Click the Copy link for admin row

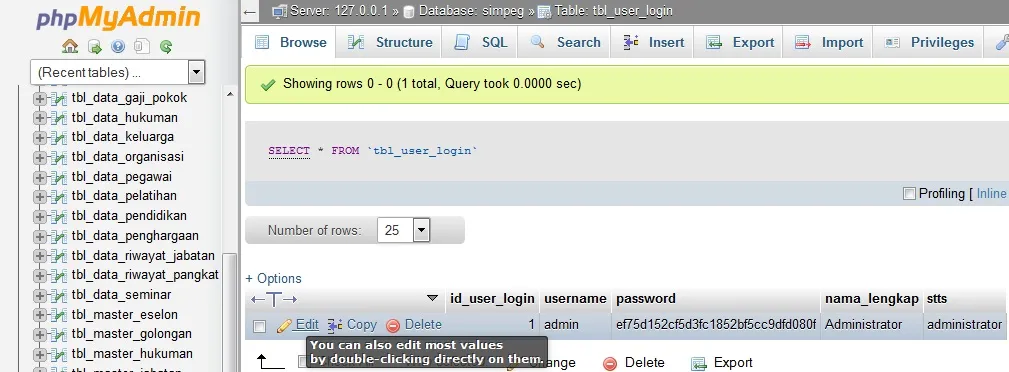(x=362, y=325)
